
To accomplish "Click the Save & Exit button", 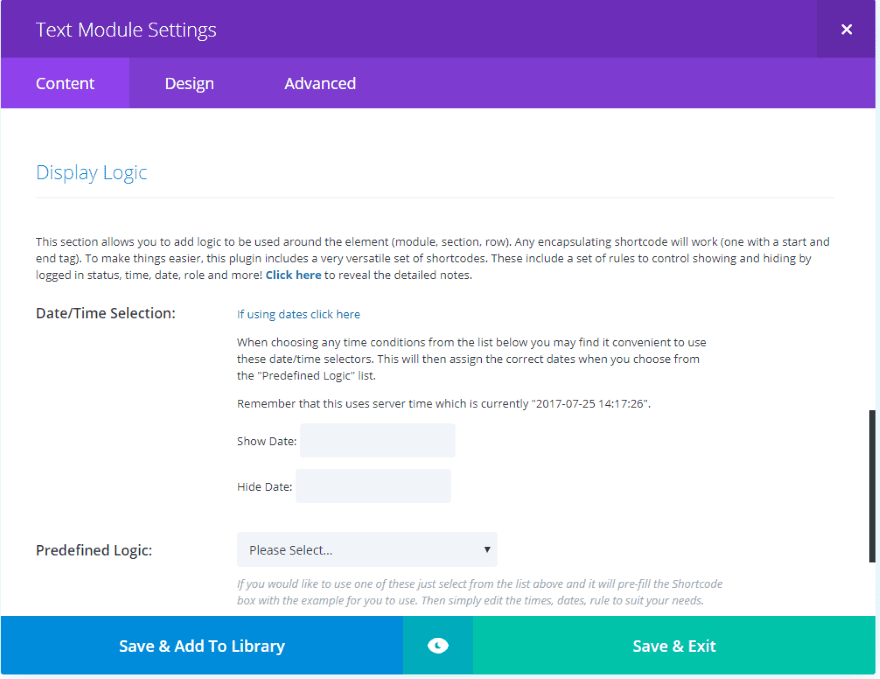I will (674, 646).
